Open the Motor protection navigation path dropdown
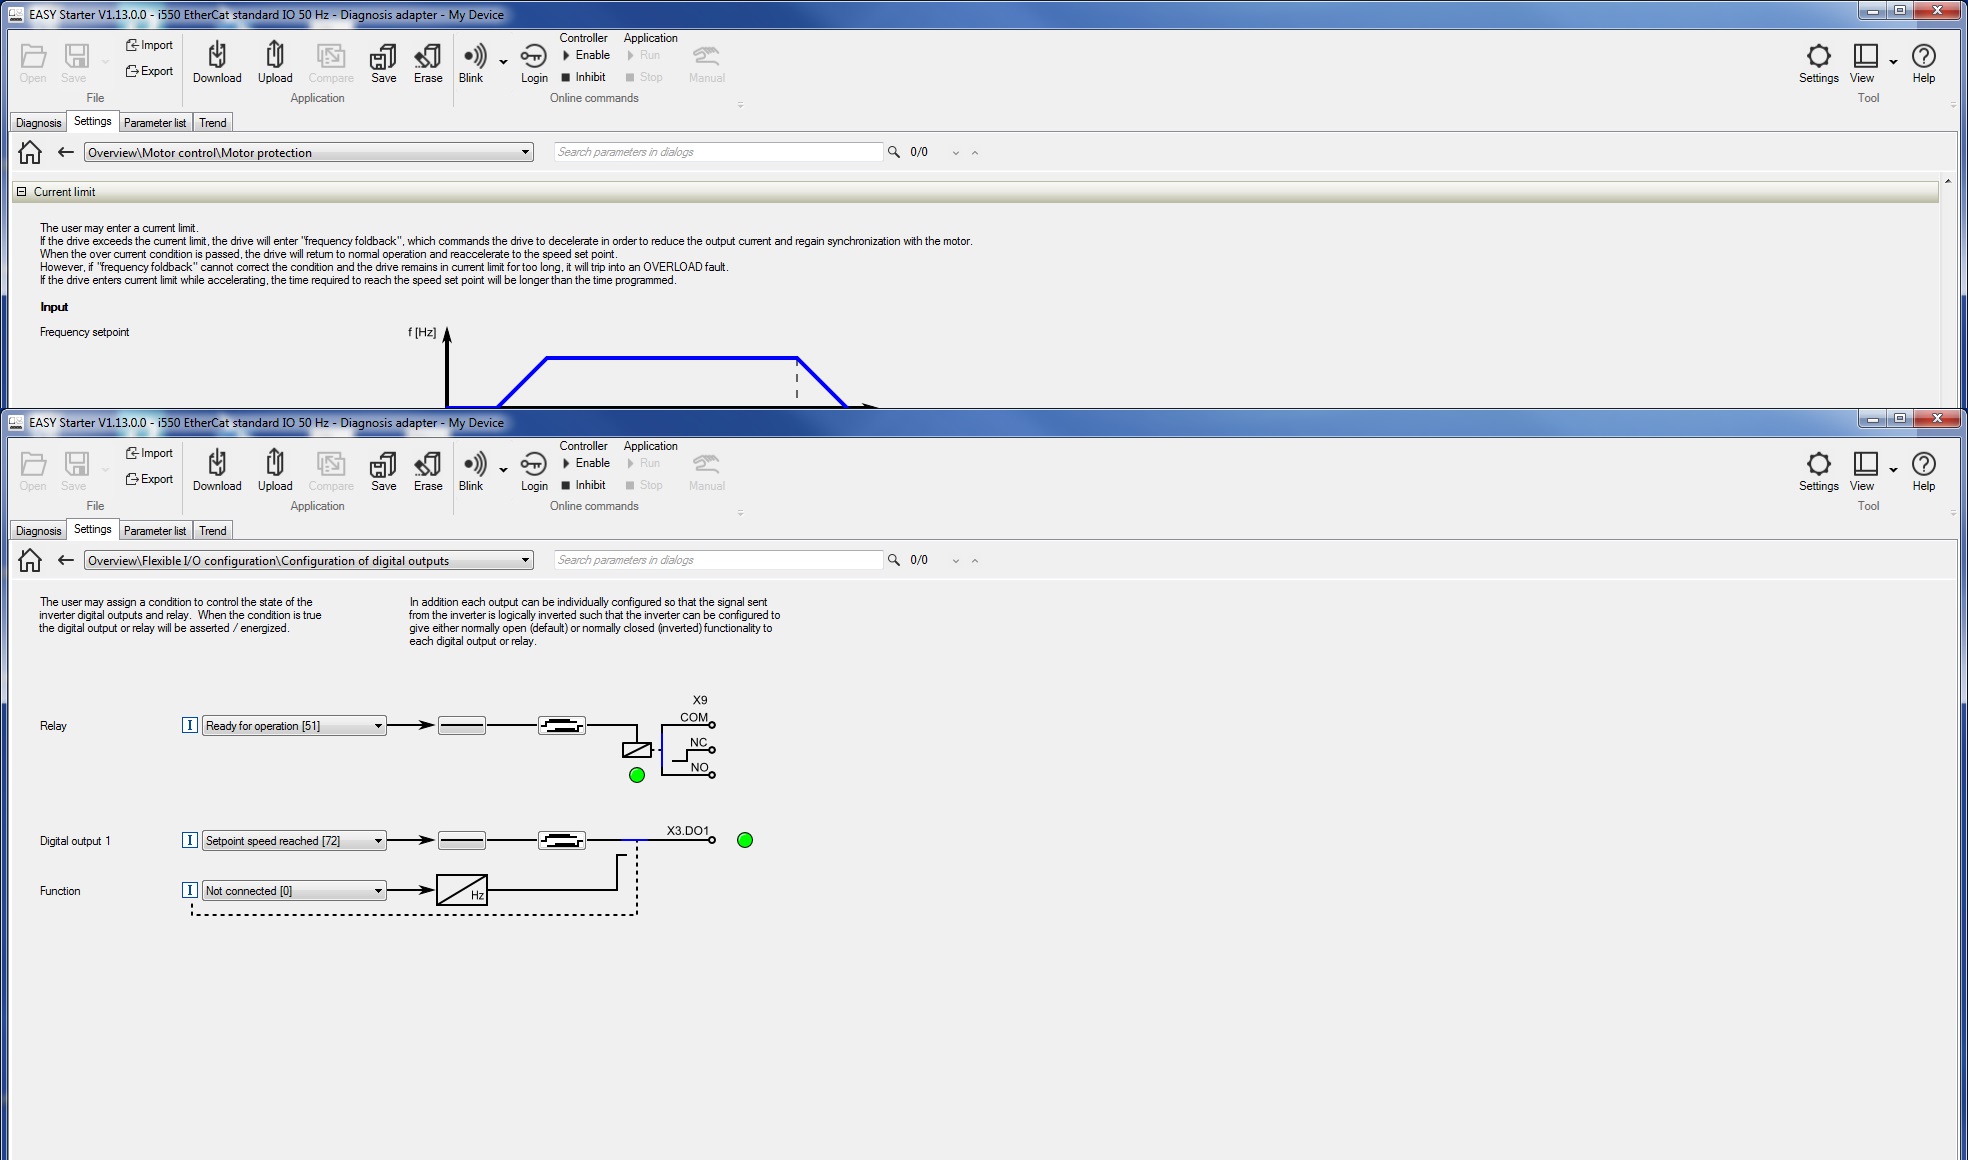1968x1160 pixels. (x=525, y=152)
